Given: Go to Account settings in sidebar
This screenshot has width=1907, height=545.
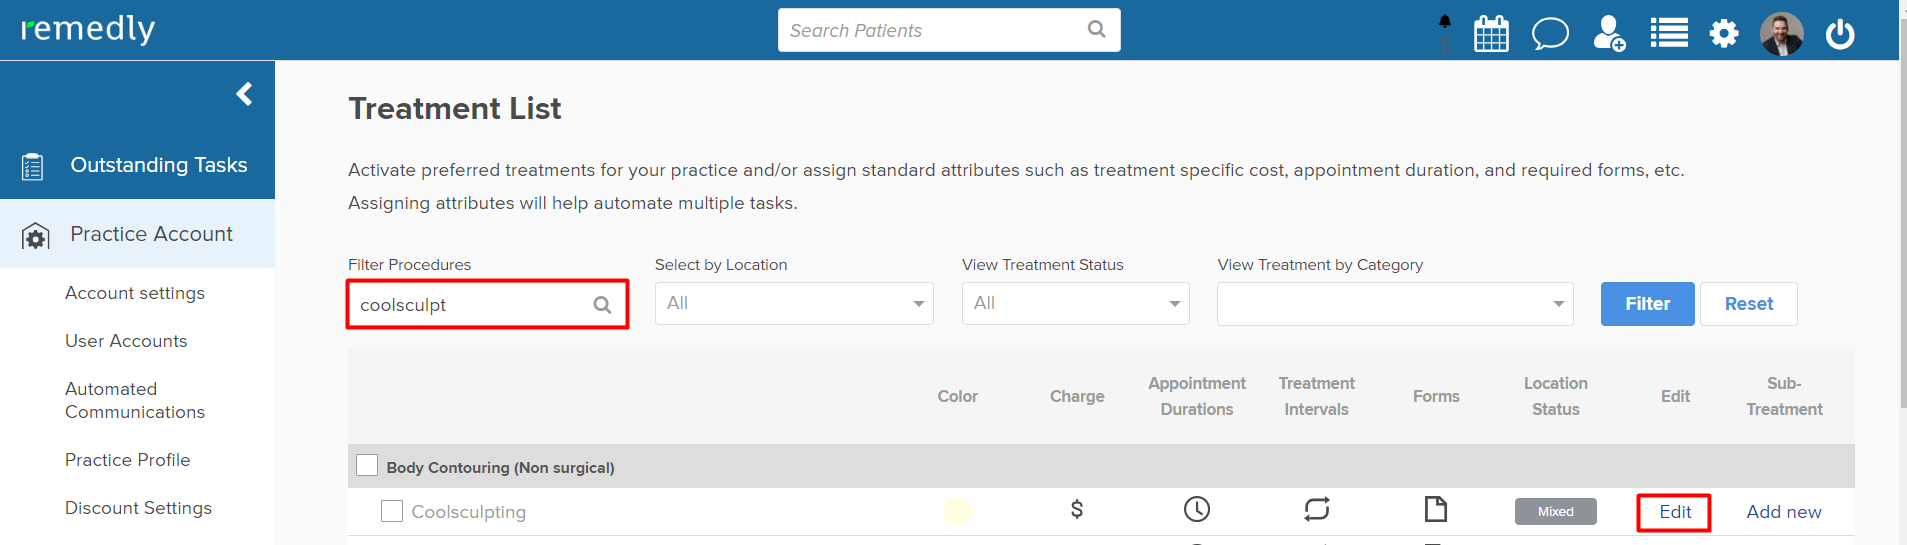Looking at the screenshot, I should pyautogui.click(x=135, y=293).
